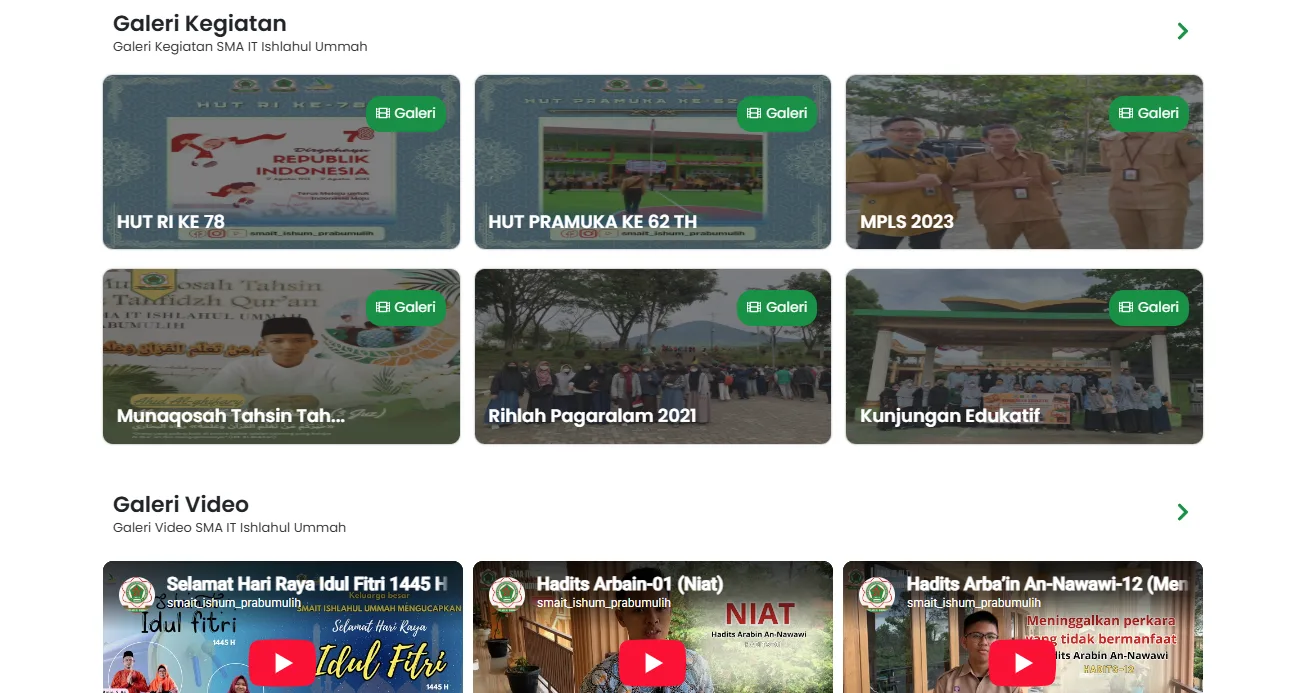
Task: Open channel avatar on Hadits Arbain-01 video
Action: [507, 592]
